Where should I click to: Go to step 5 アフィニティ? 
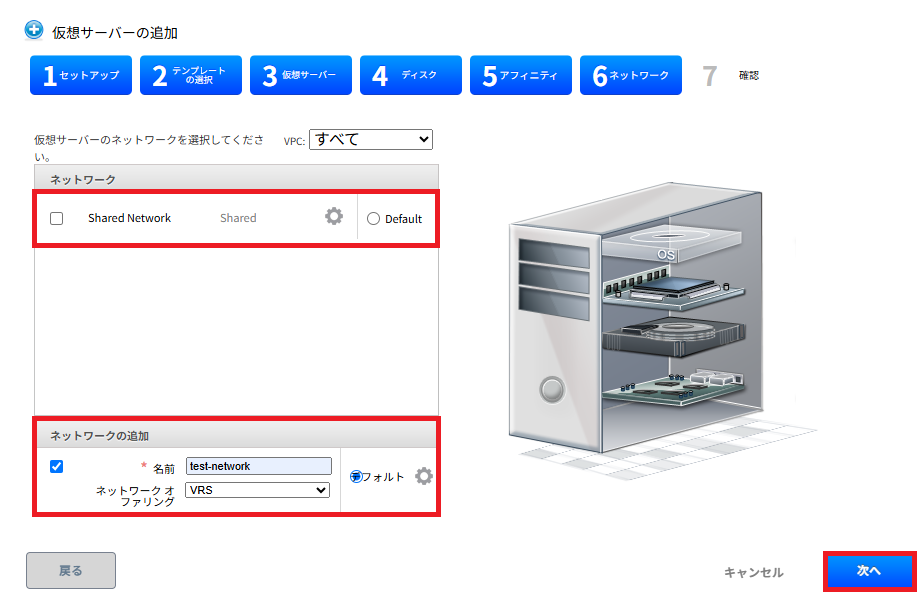tap(521, 75)
